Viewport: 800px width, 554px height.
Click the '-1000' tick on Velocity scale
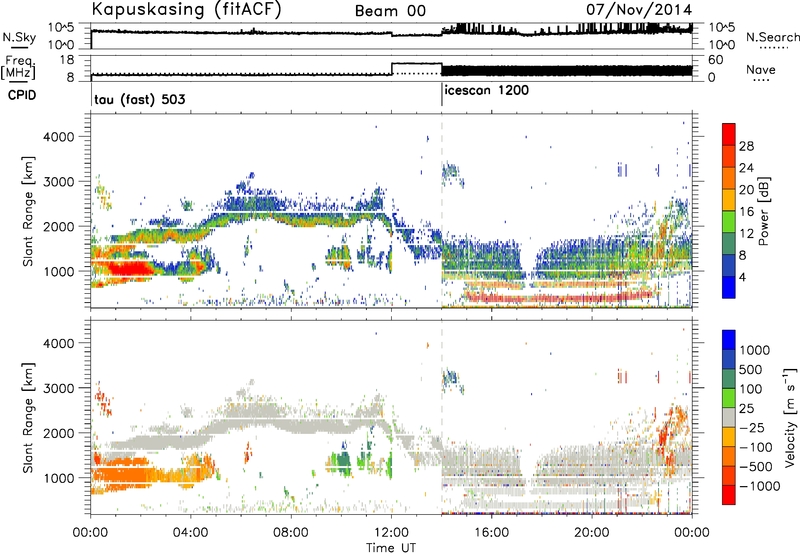pyautogui.click(x=760, y=486)
